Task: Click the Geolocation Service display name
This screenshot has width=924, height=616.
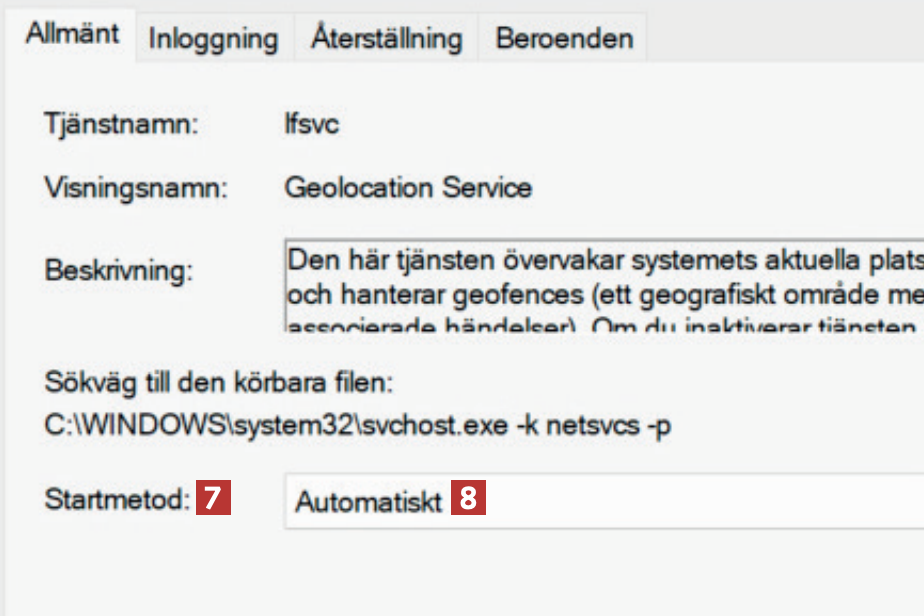Action: [408, 187]
